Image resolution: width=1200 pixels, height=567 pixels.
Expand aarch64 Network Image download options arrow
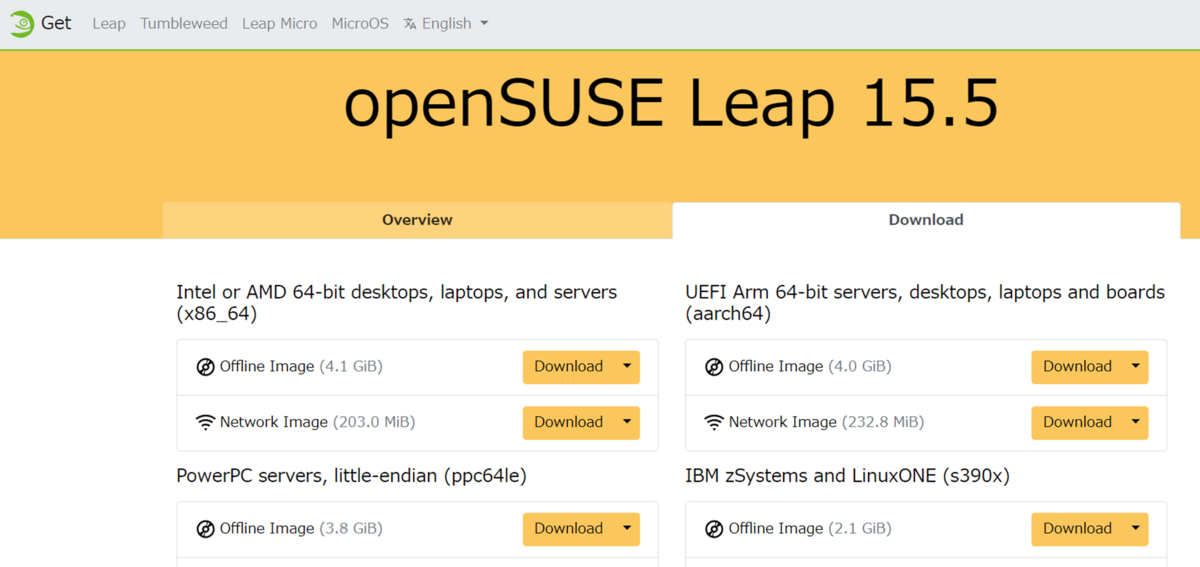point(1135,422)
